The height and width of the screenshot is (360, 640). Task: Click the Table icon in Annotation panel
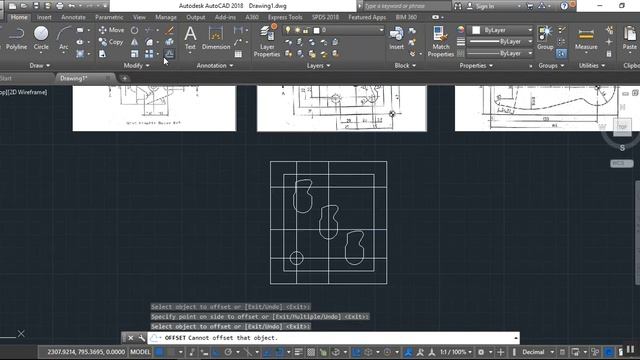click(x=238, y=53)
